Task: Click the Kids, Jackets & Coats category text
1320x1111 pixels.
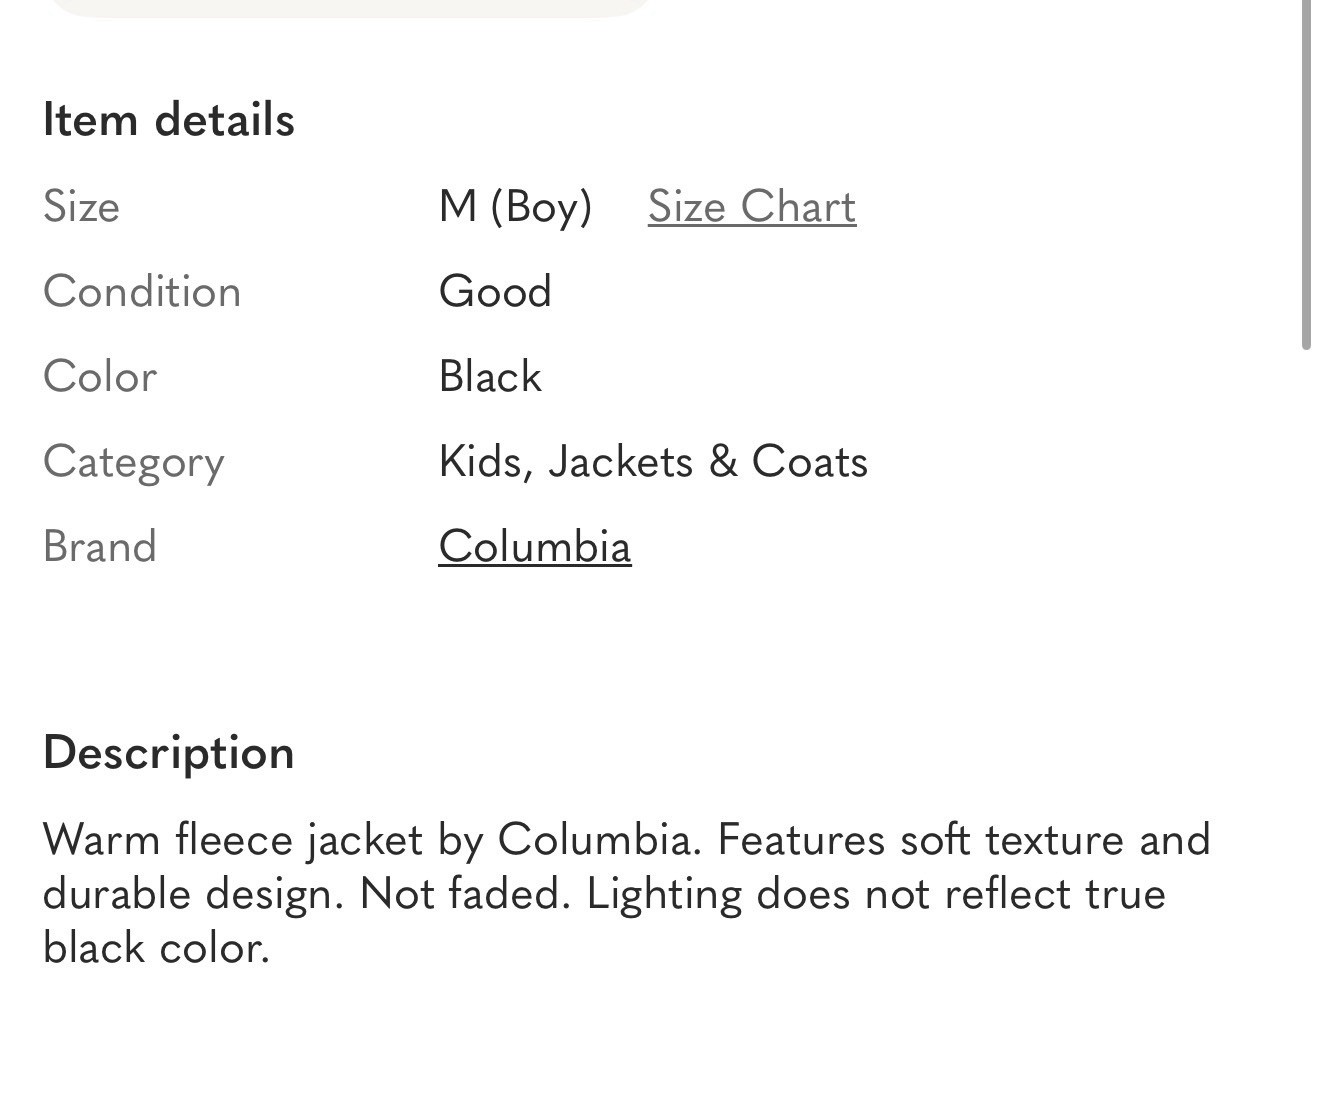Action: [x=653, y=462]
